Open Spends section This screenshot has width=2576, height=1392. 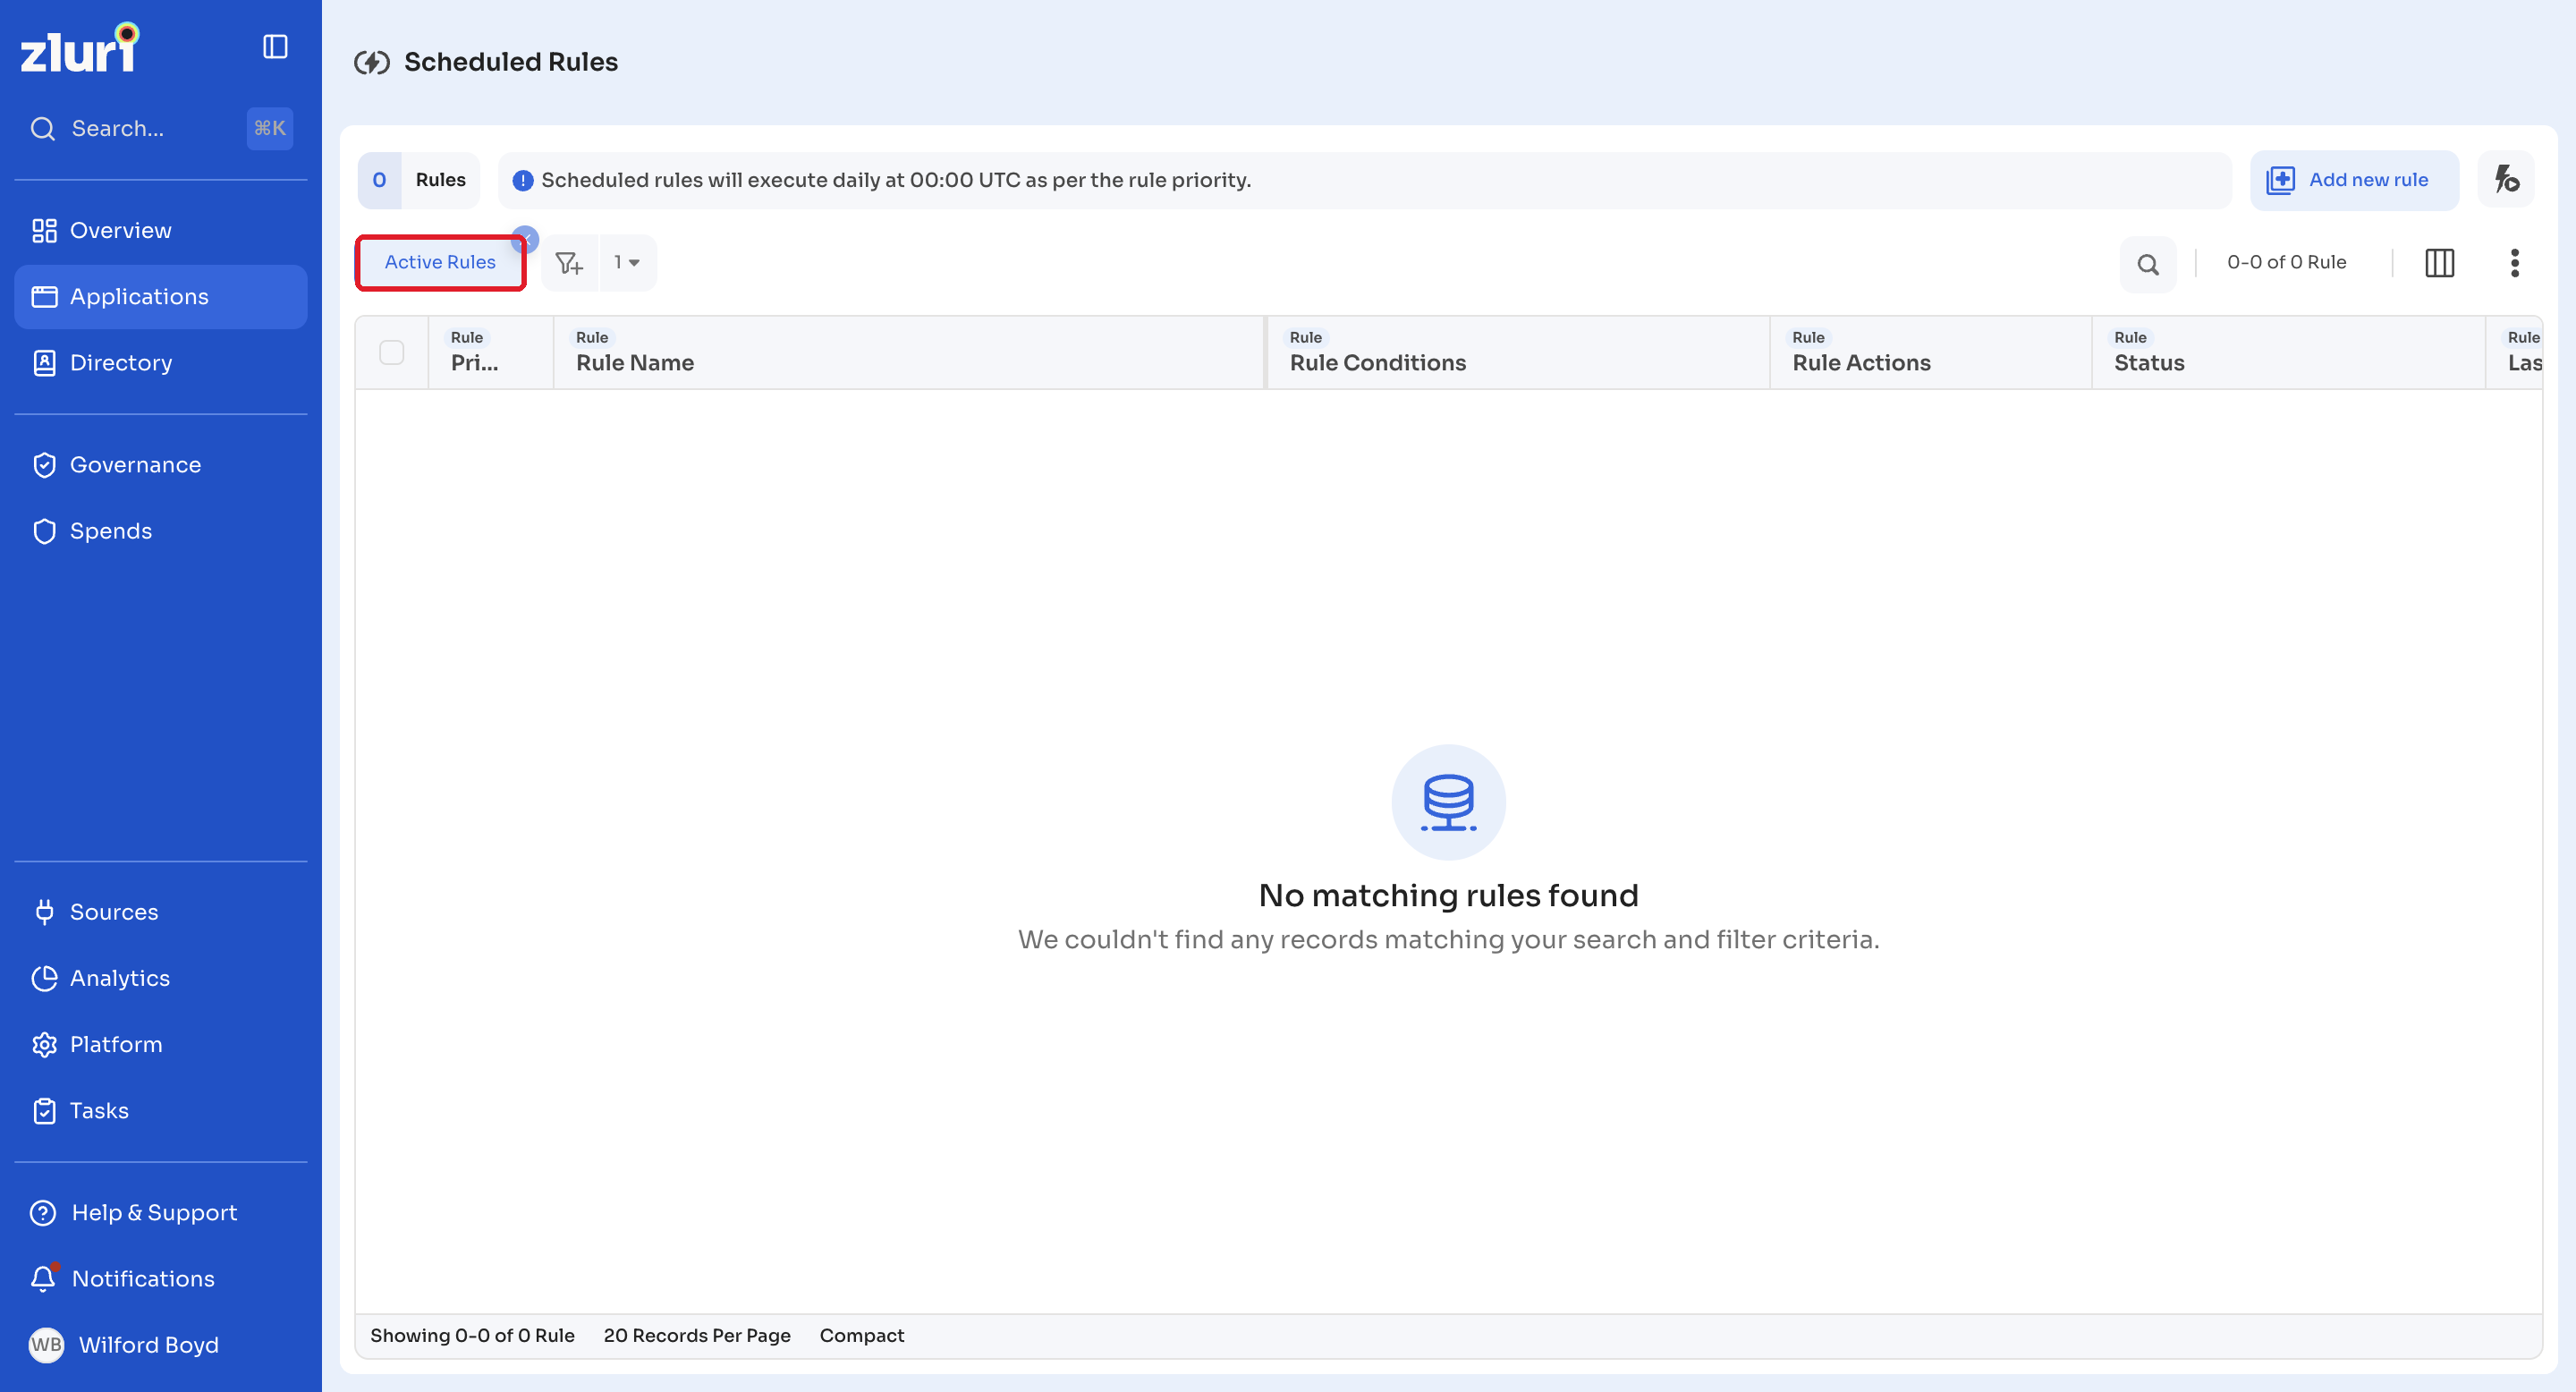pos(161,530)
